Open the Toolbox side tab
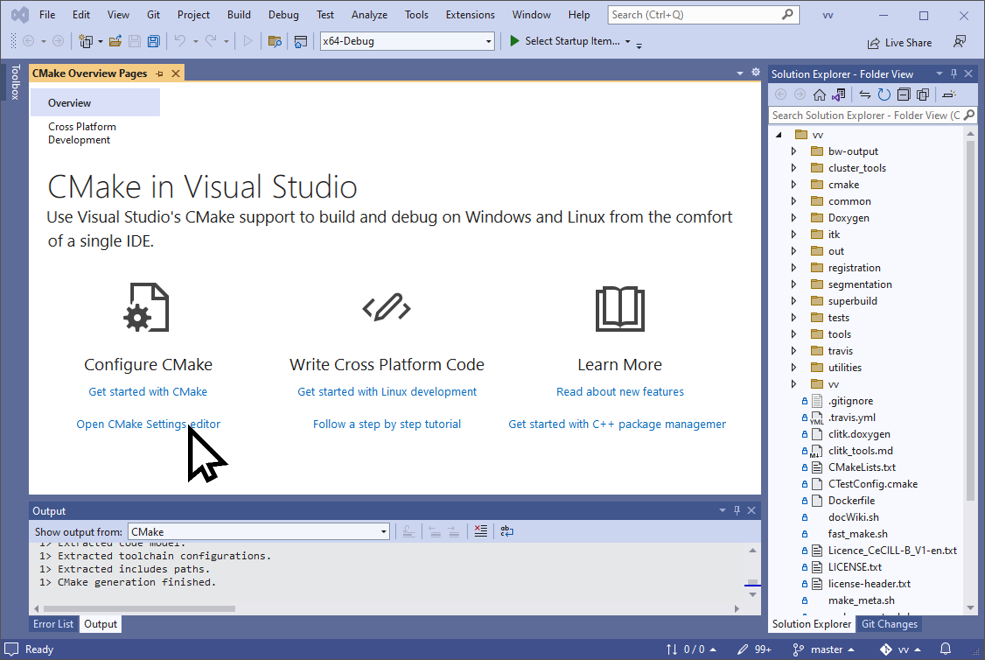 coord(15,82)
